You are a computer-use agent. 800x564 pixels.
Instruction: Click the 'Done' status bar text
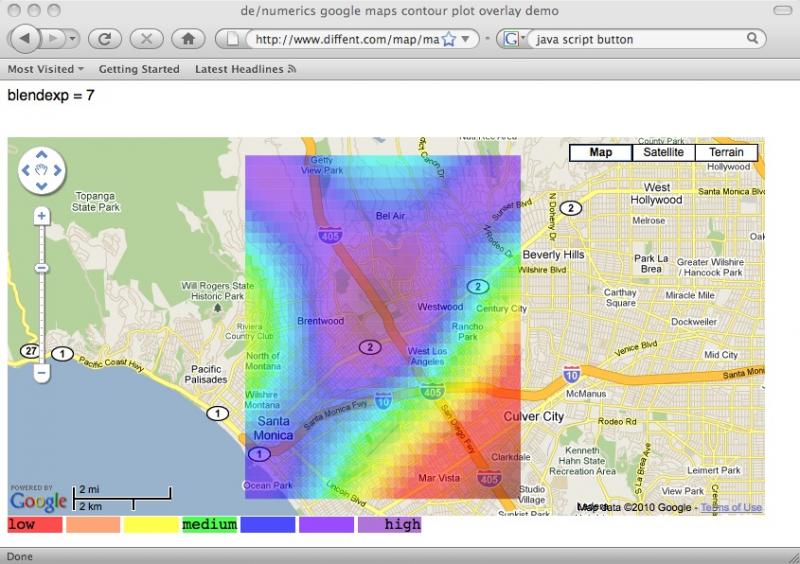[x=20, y=556]
